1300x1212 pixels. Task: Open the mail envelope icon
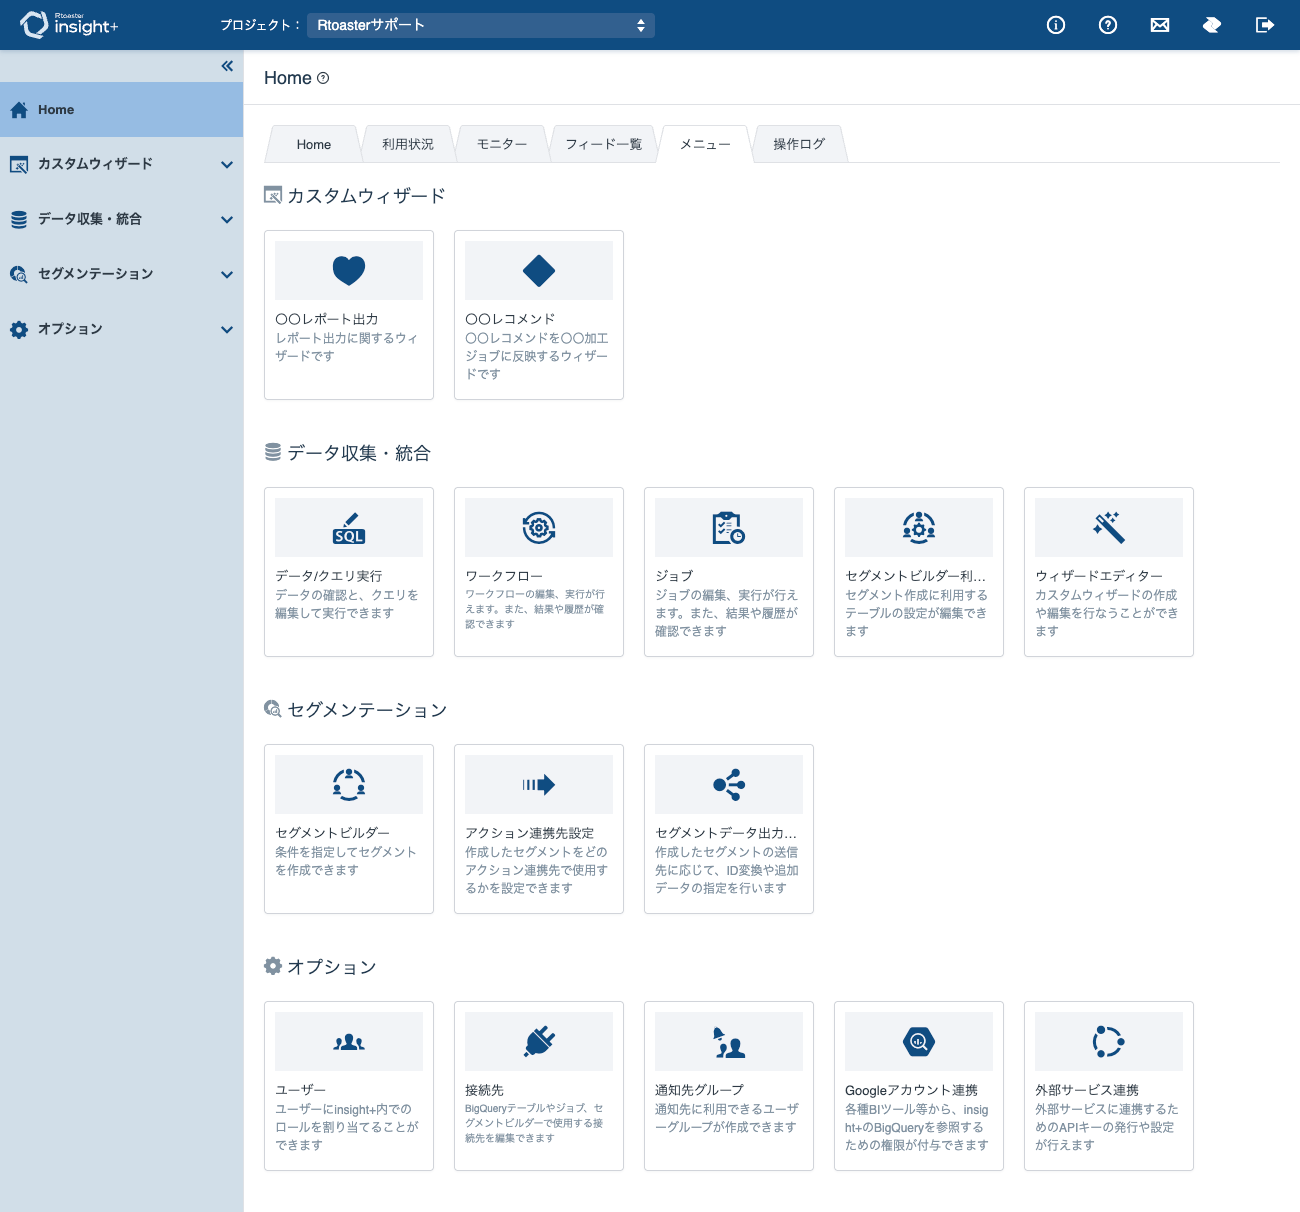click(x=1160, y=25)
